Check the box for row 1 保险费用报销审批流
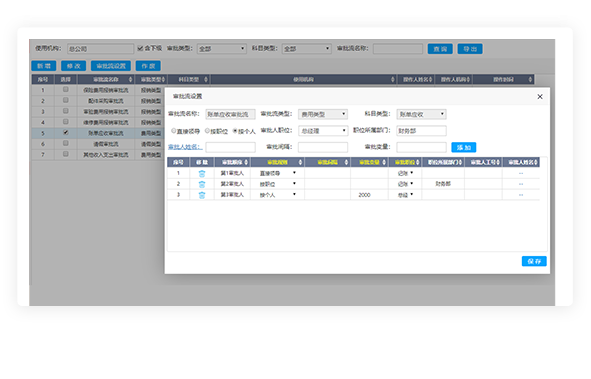Screen dimensions: 591x379 66,90
